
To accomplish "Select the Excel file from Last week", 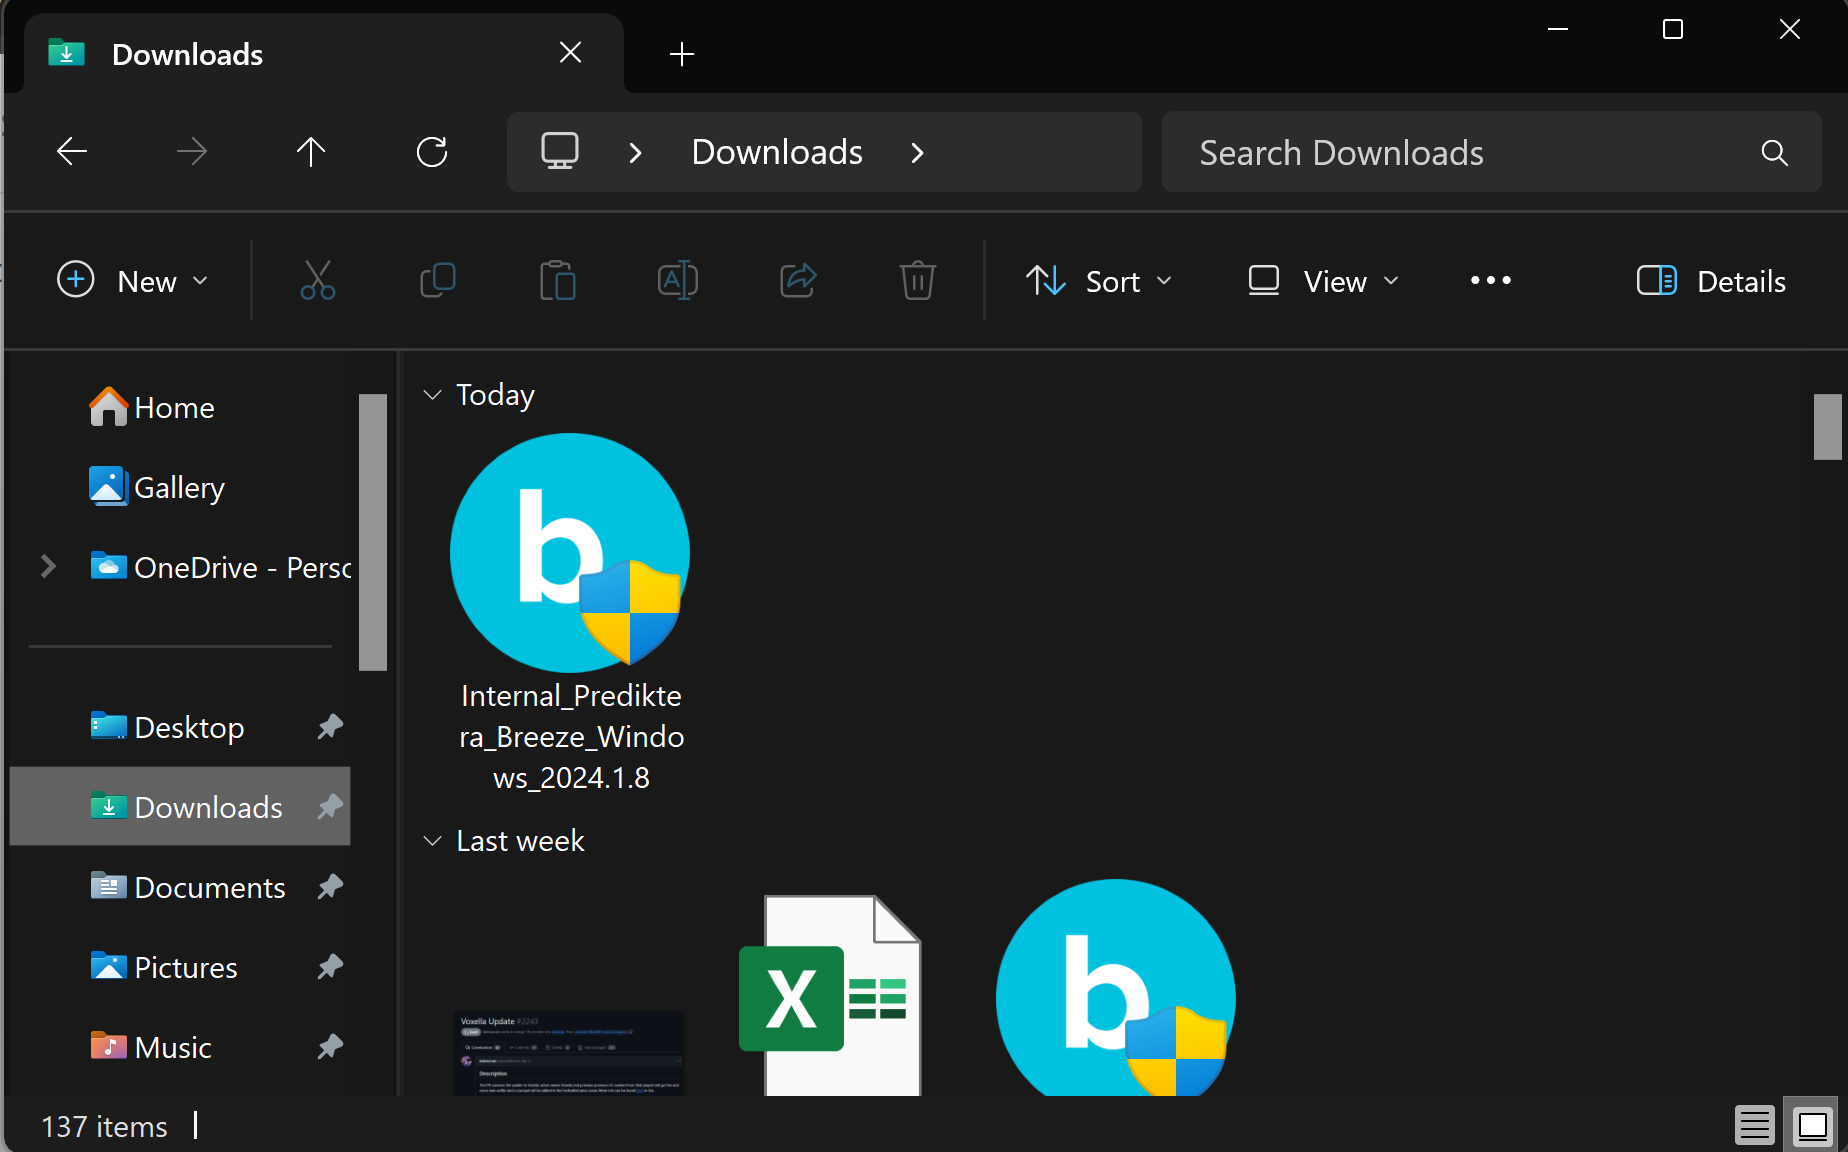I will tap(830, 995).
